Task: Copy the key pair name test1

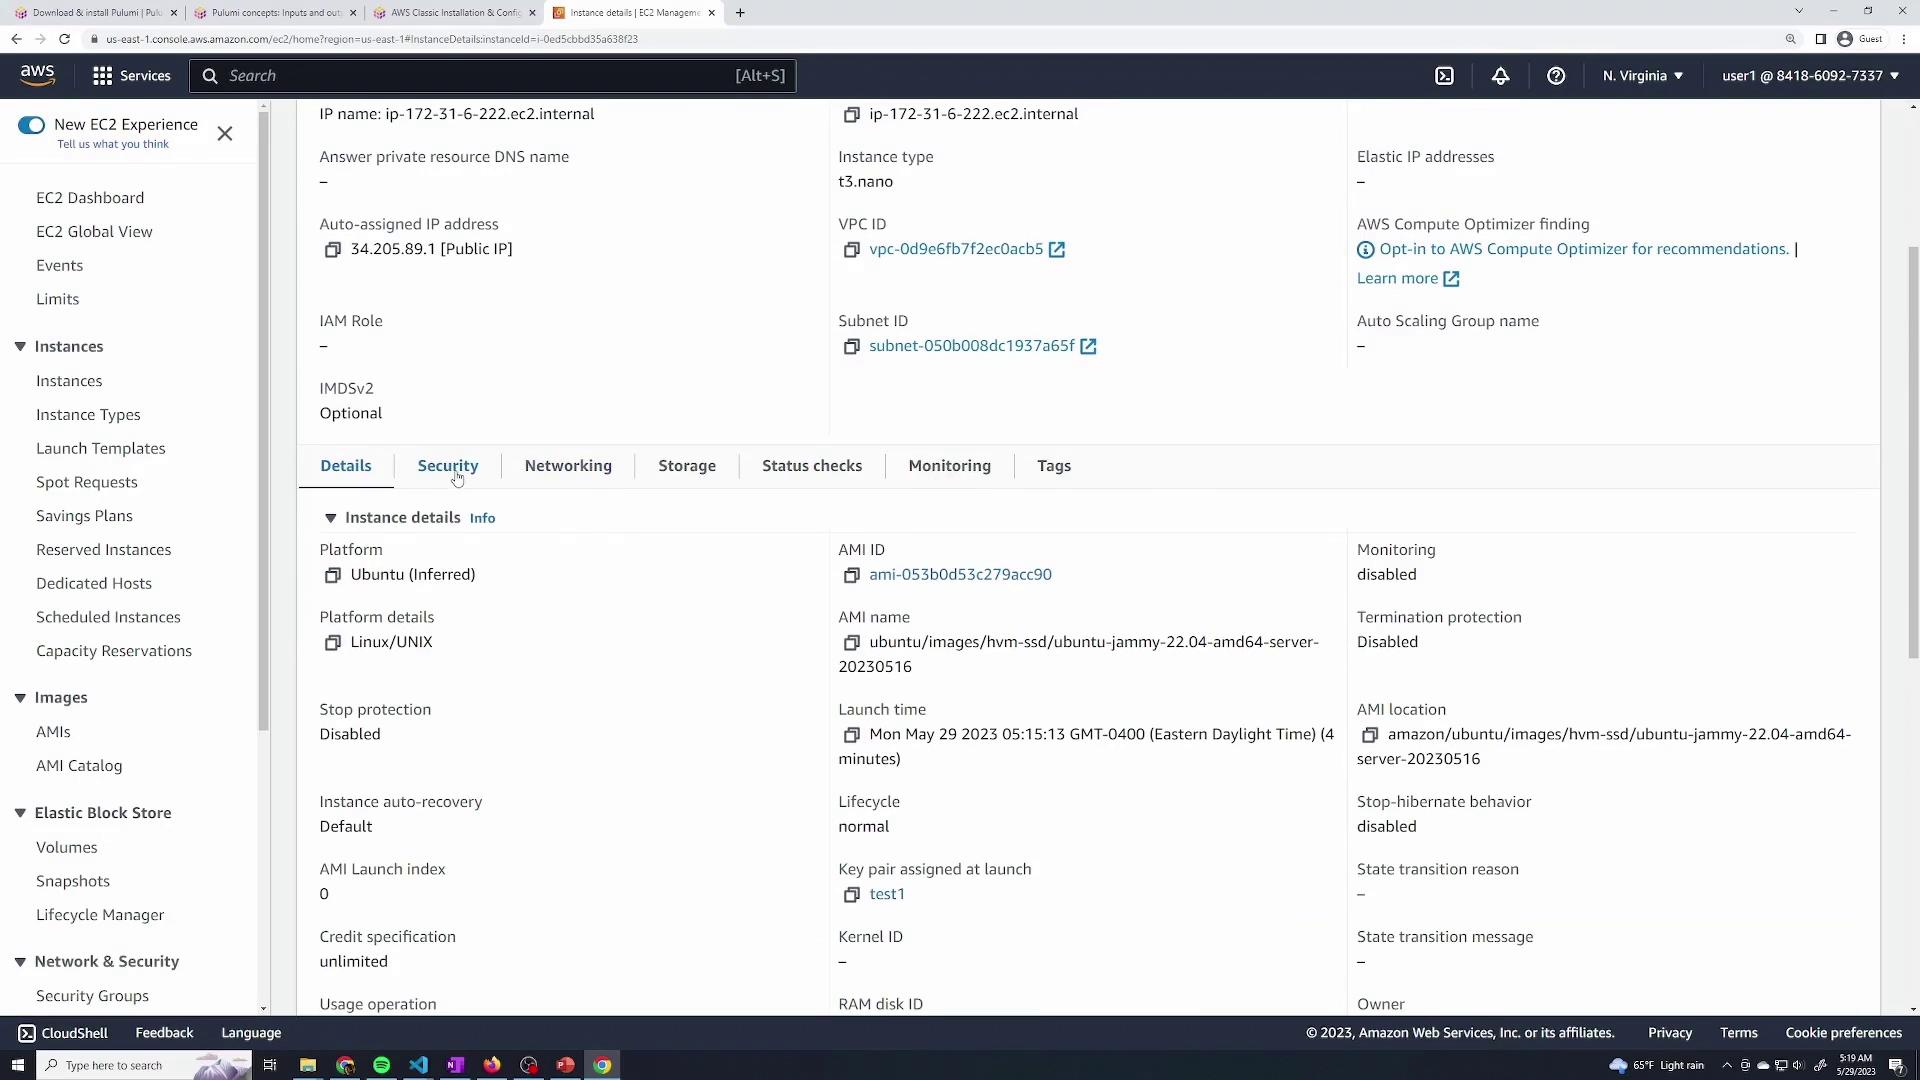Action: (x=851, y=895)
